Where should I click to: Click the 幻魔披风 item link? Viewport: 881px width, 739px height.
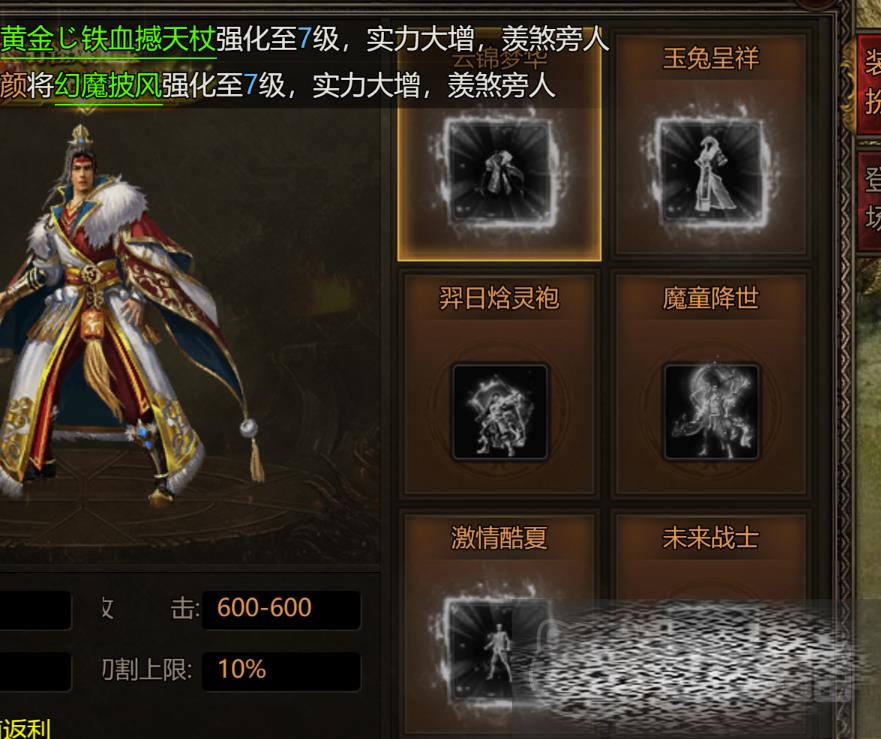point(108,86)
